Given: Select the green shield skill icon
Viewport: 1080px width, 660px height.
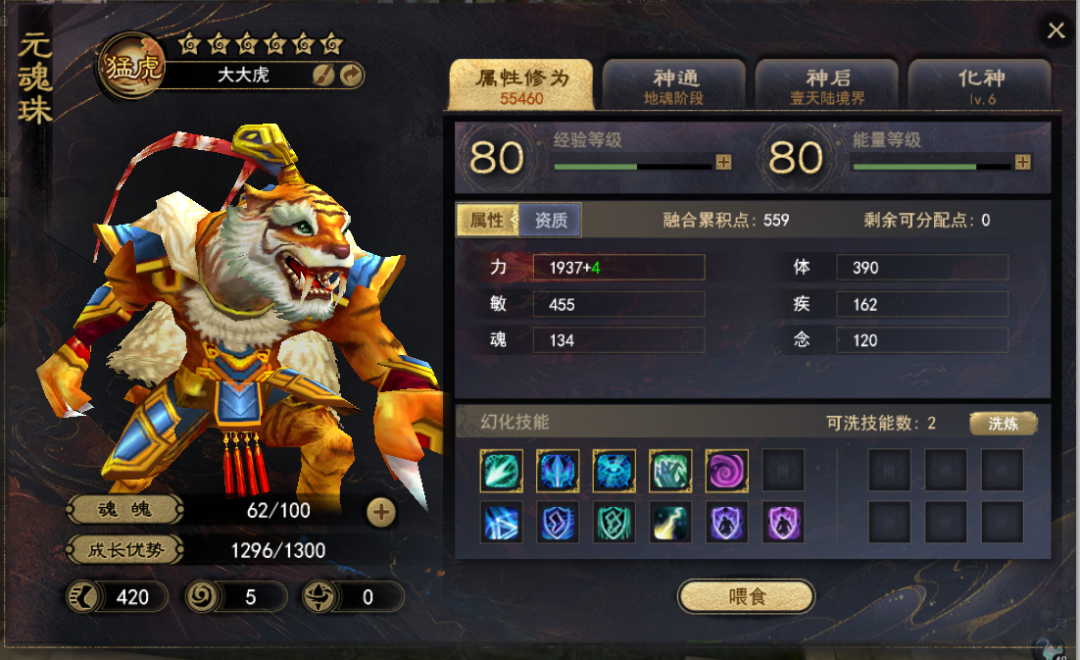Looking at the screenshot, I should 614,524.
